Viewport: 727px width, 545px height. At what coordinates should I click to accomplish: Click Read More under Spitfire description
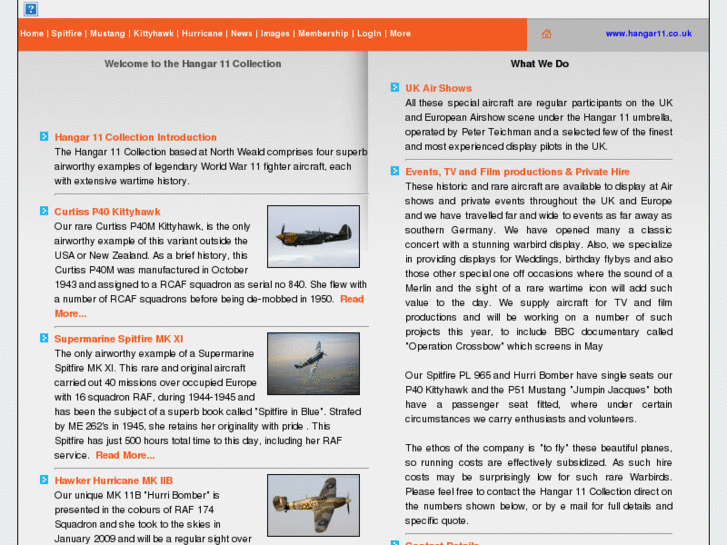(125, 455)
